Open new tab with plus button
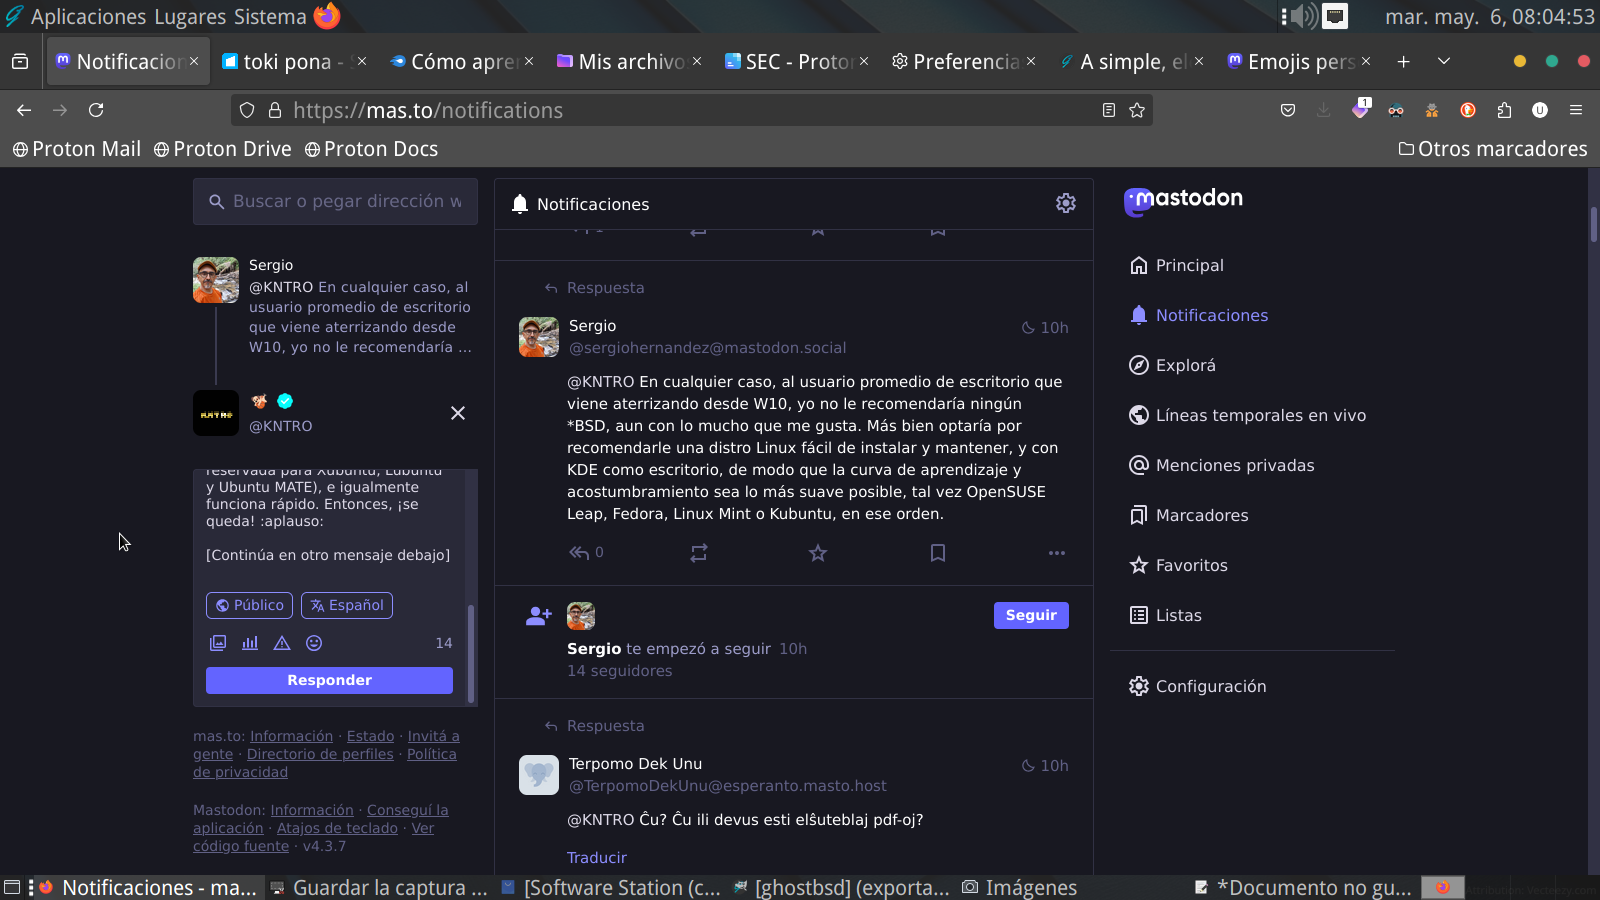1600x900 pixels. click(x=1404, y=62)
